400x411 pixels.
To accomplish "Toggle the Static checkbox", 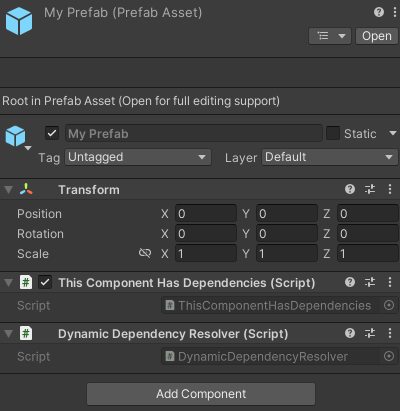I will [333, 133].
